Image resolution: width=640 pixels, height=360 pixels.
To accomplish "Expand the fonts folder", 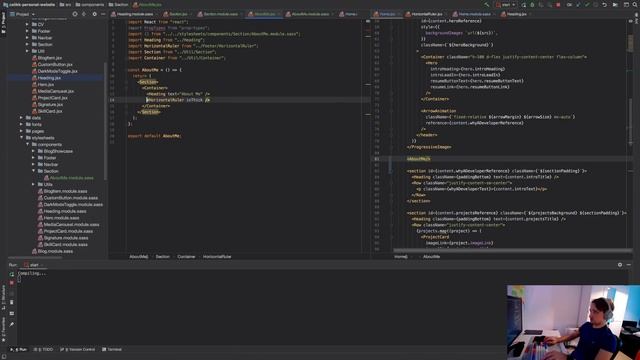I will click(x=21, y=124).
